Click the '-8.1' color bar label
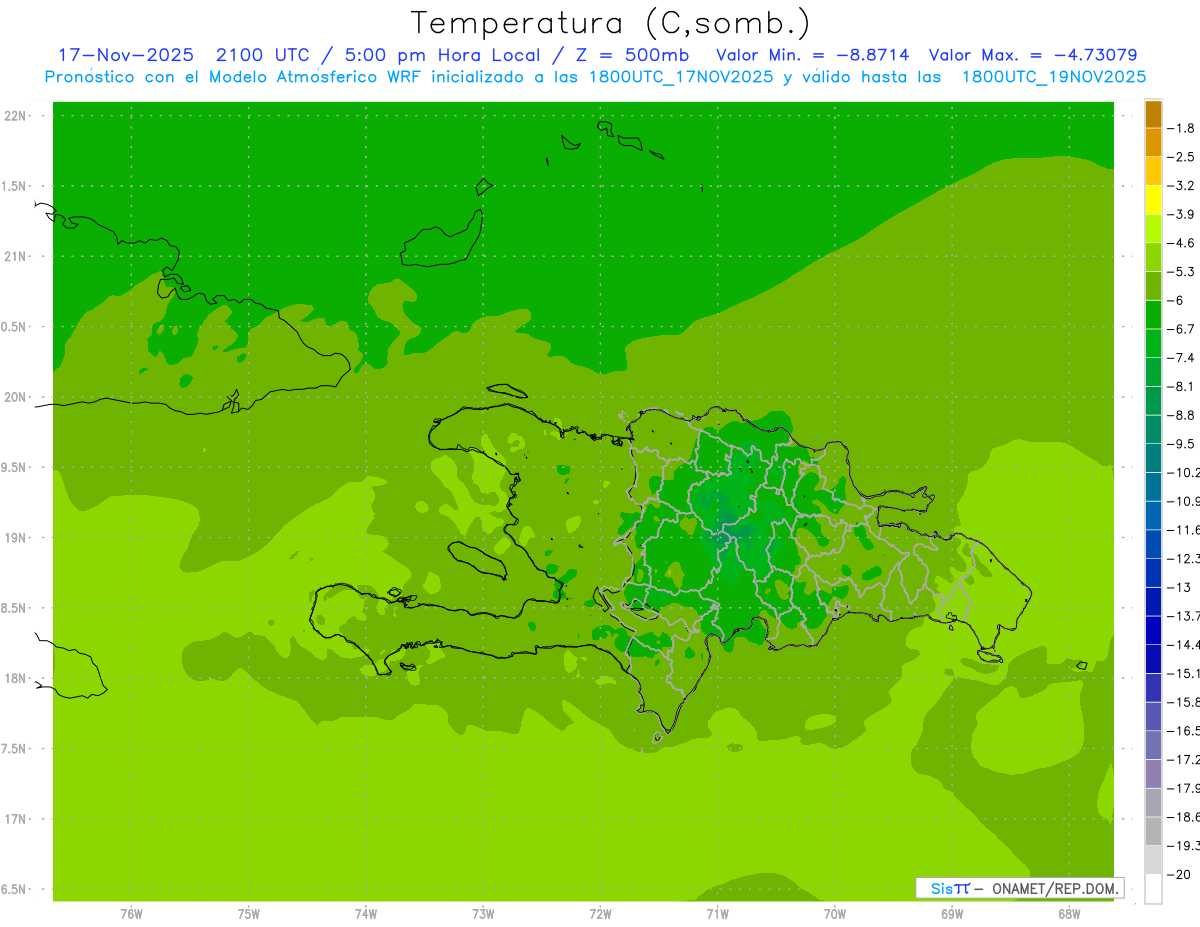 (x=1180, y=386)
